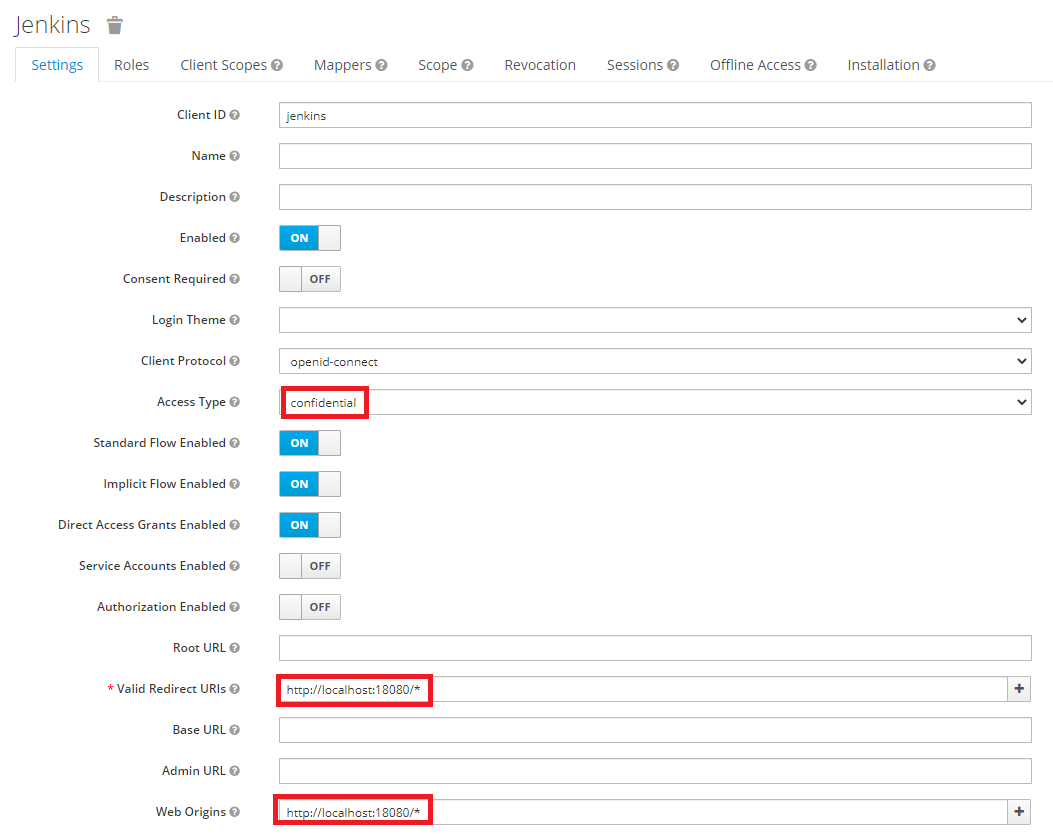The width and height of the screenshot is (1053, 837).
Task: Click the Client ID field containing jenkins
Action: [655, 115]
